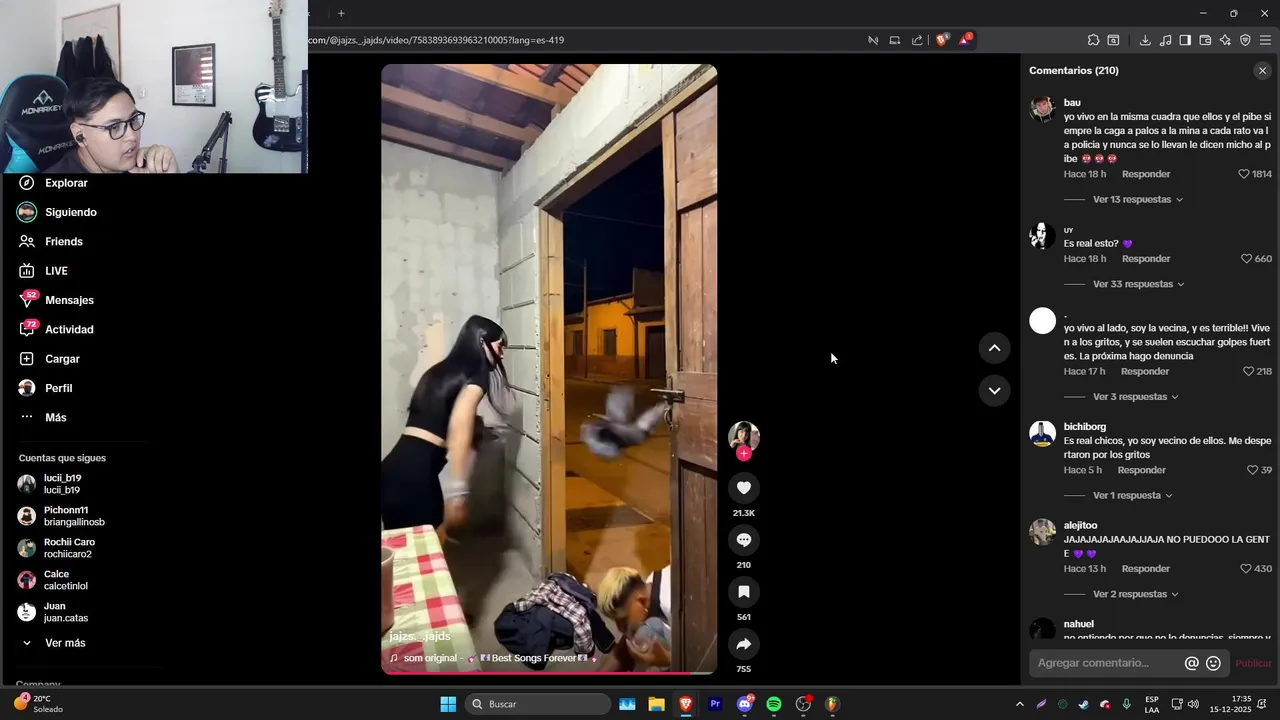Viewport: 1280px width, 720px height.
Task: Like the 'Es real esto?' comment
Action: (1246, 259)
